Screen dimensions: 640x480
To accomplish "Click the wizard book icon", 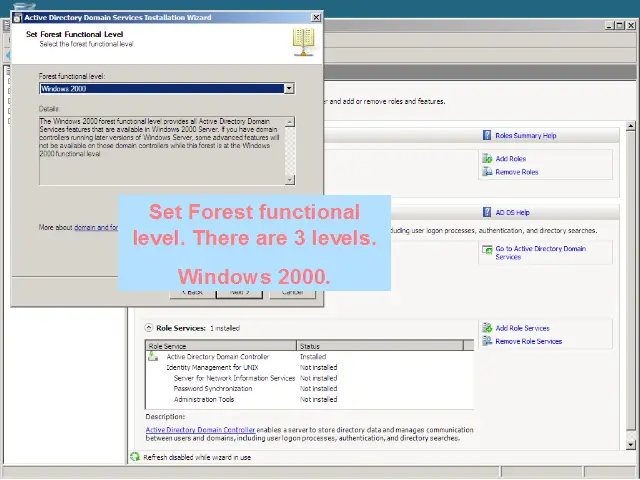I will point(303,42).
